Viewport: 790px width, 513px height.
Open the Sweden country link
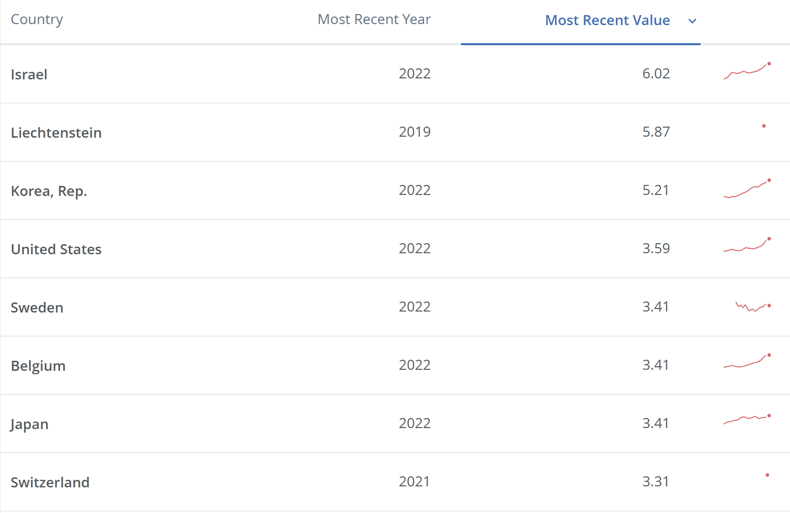[37, 307]
